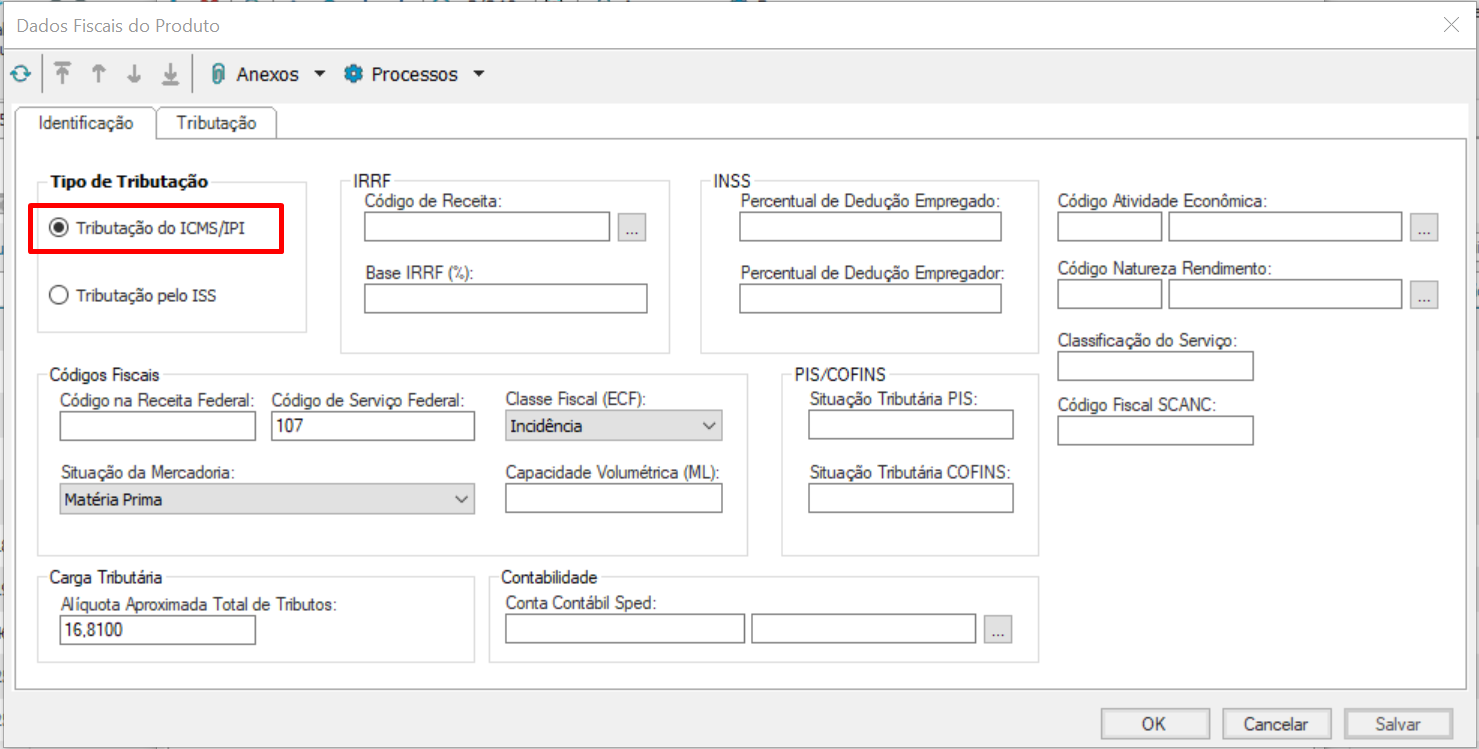Switch to the Identificação tab
This screenshot has height=749, width=1479.
coord(85,123)
